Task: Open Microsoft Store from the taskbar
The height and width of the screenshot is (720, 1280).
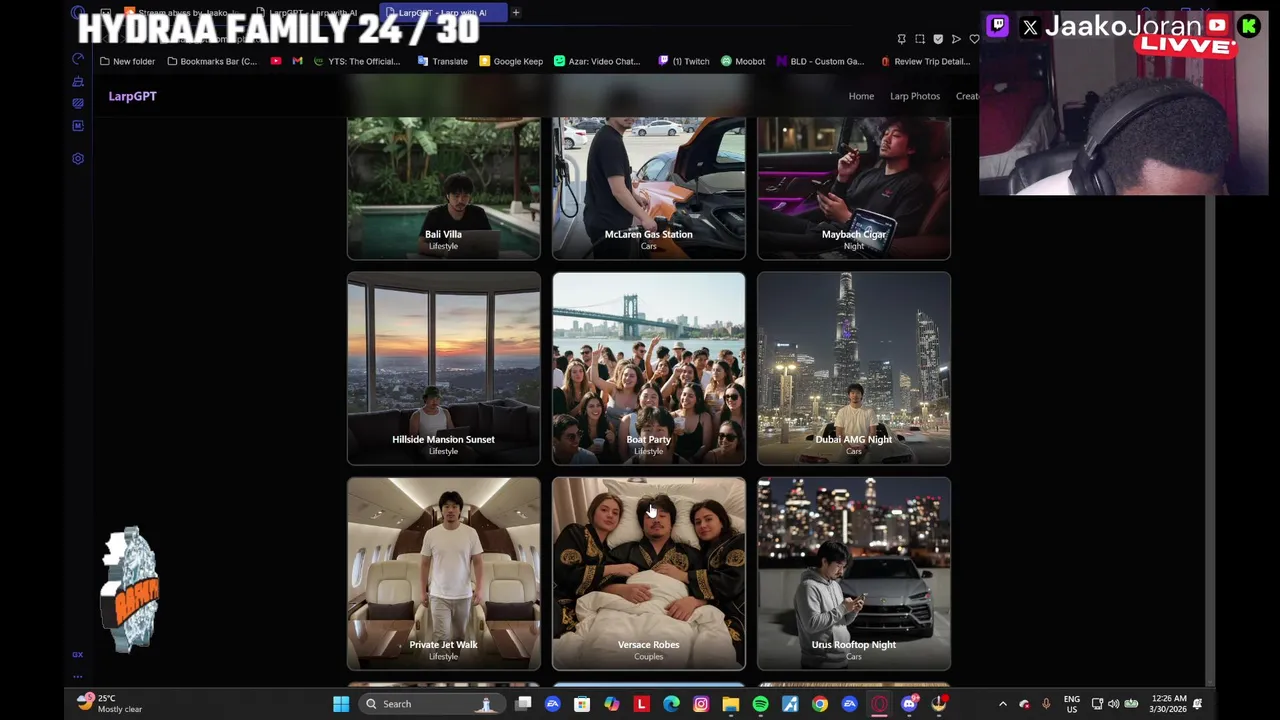Action: [x=582, y=704]
